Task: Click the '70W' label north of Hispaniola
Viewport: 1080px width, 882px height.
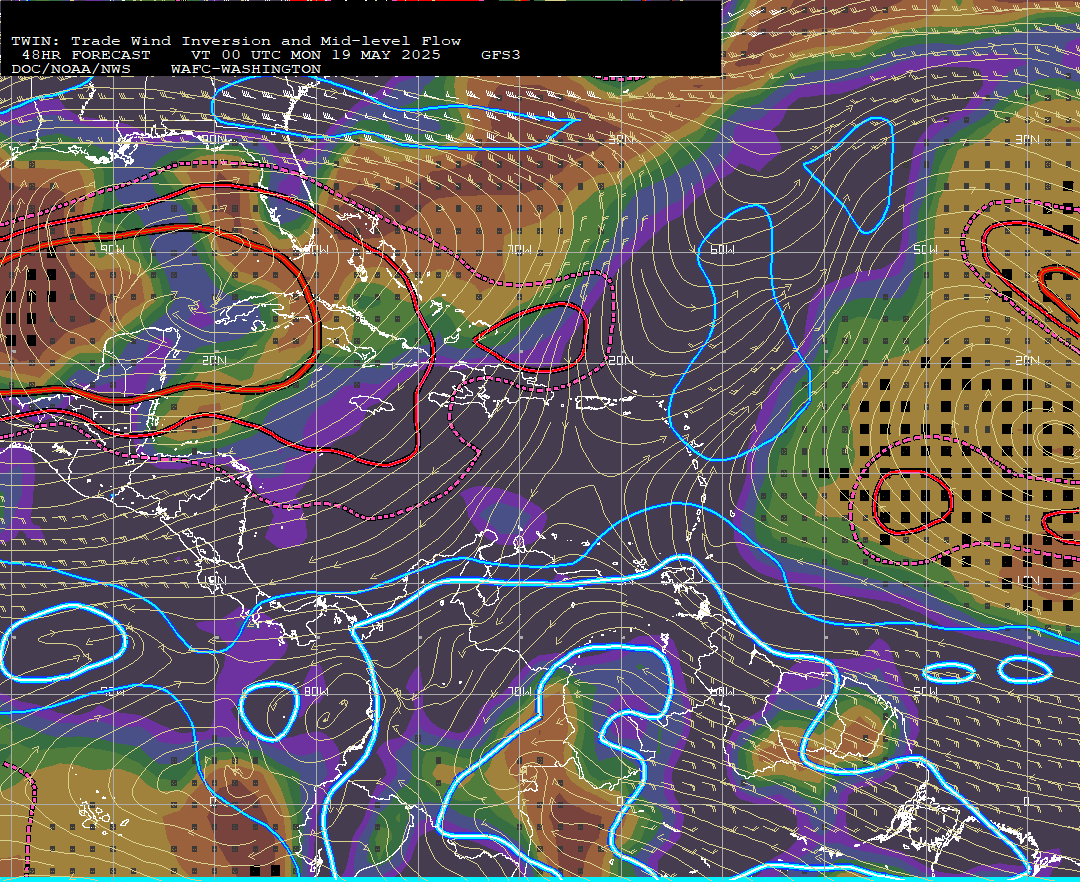Action: [519, 249]
